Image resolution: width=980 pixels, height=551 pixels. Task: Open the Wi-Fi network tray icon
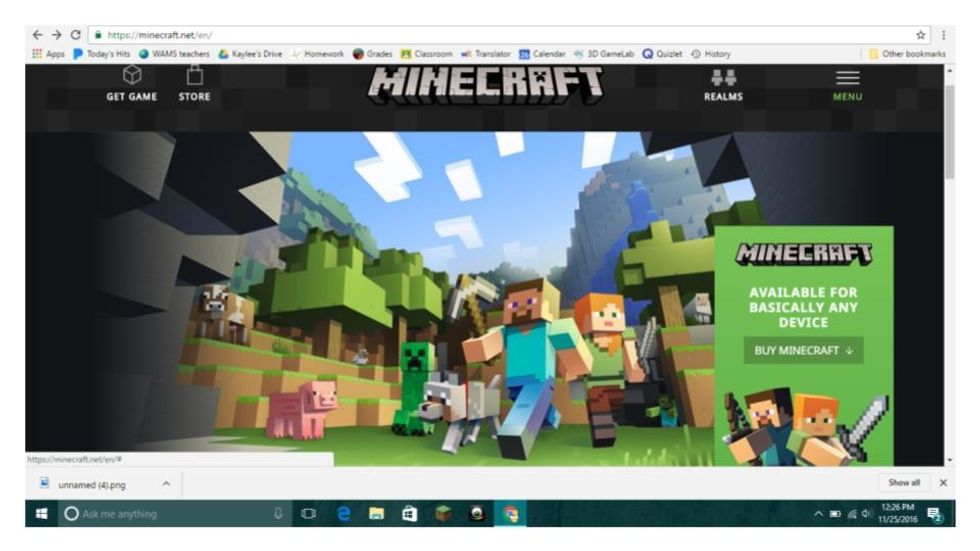click(x=852, y=514)
